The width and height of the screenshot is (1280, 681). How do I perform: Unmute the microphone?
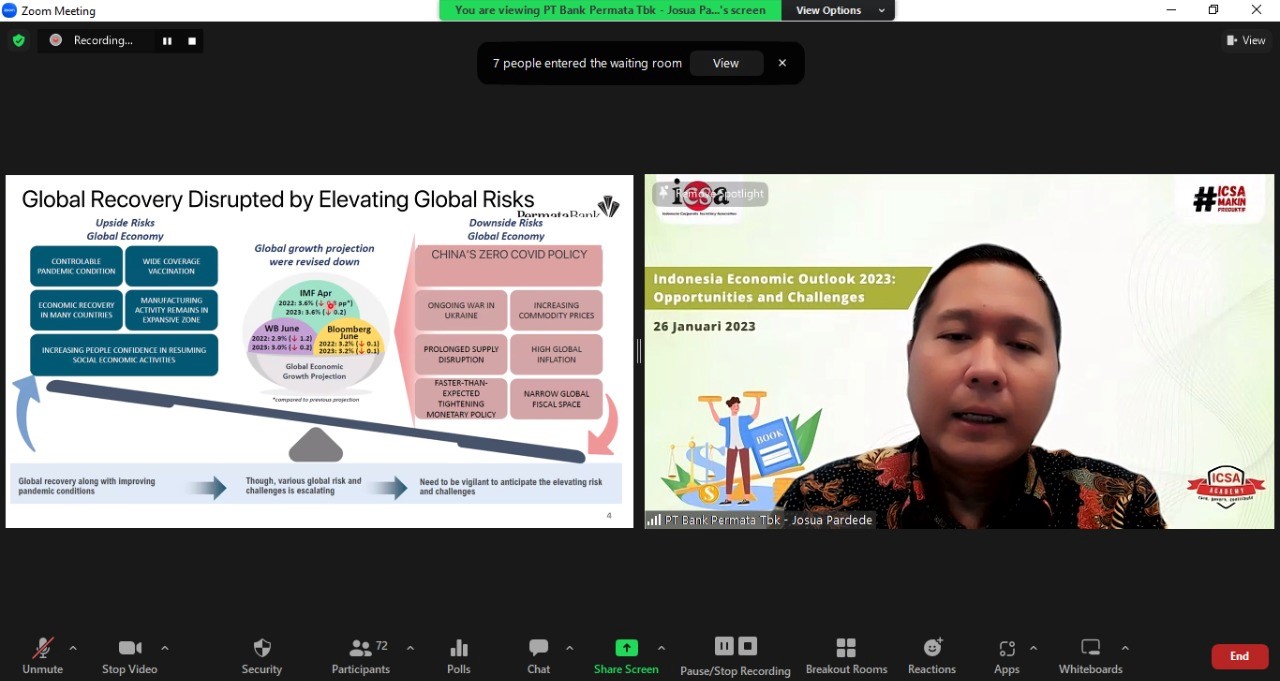(42, 655)
